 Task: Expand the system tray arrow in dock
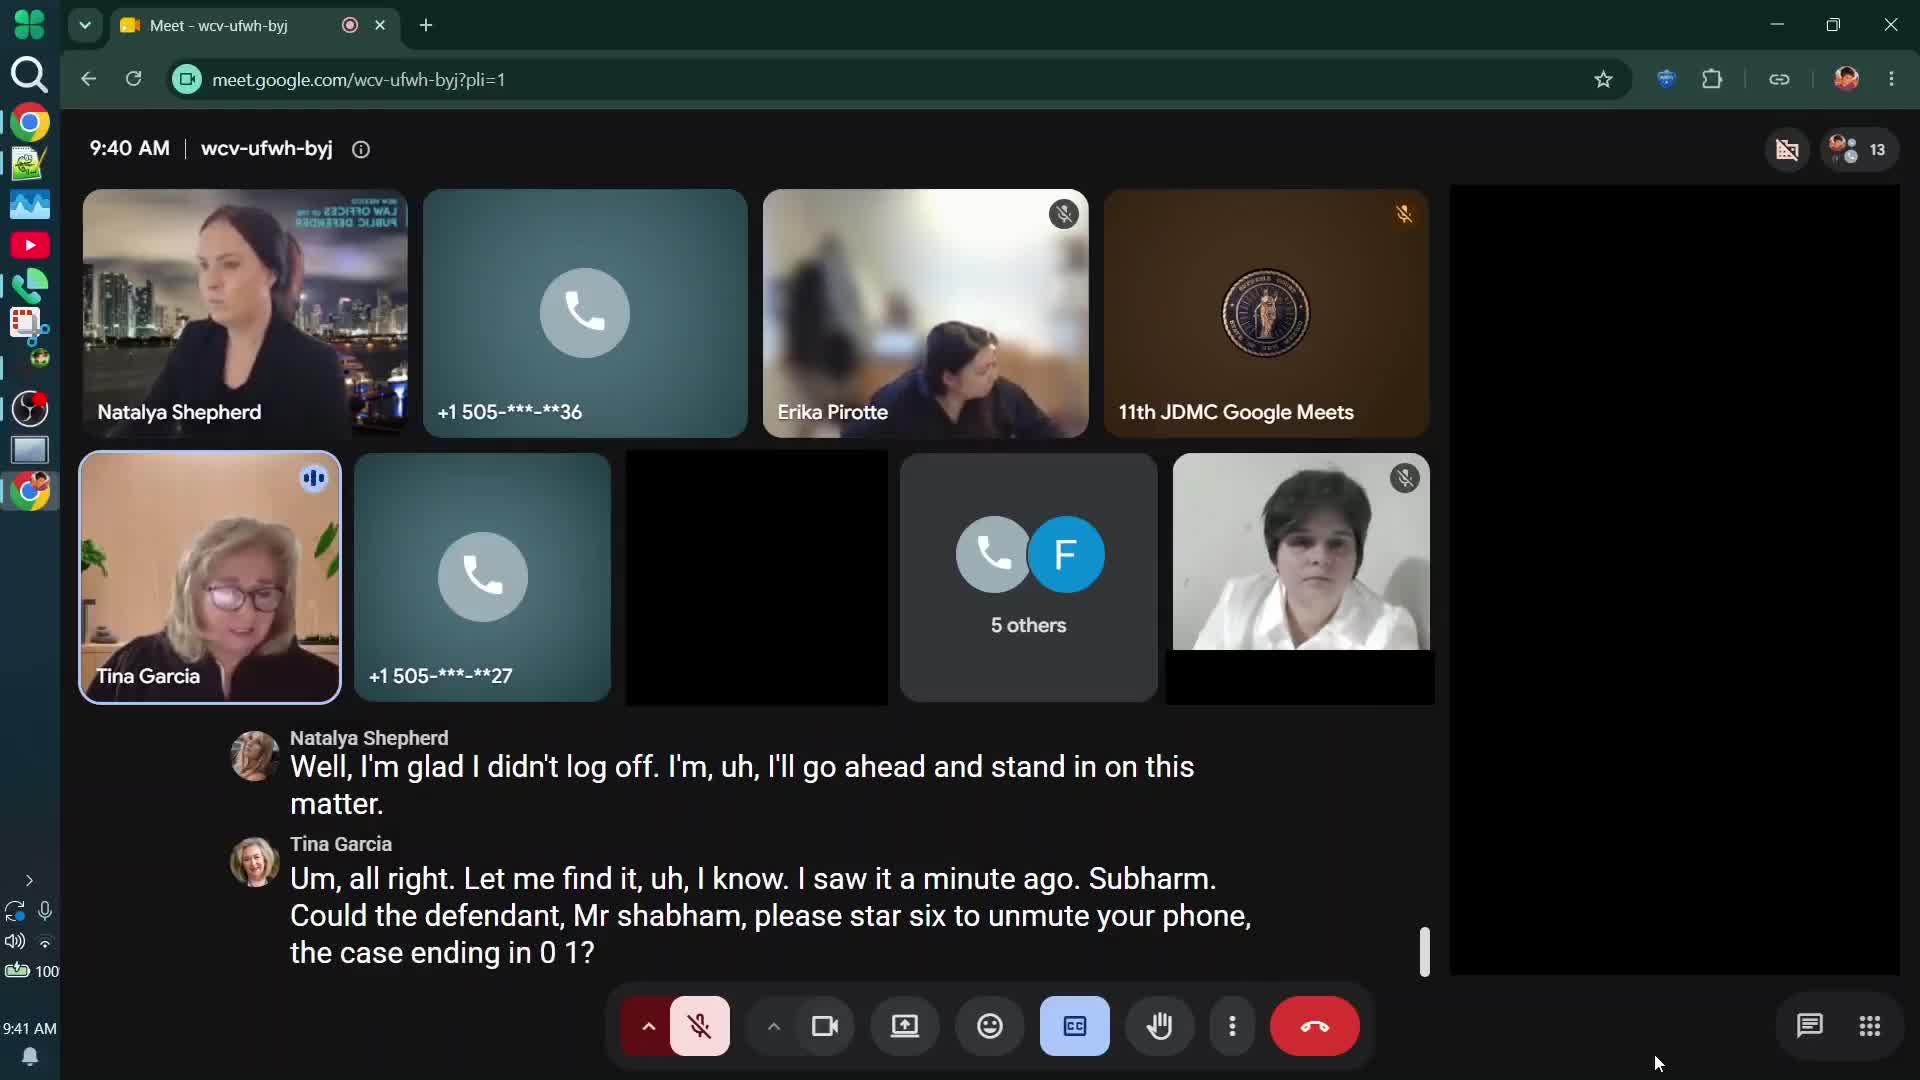[29, 881]
